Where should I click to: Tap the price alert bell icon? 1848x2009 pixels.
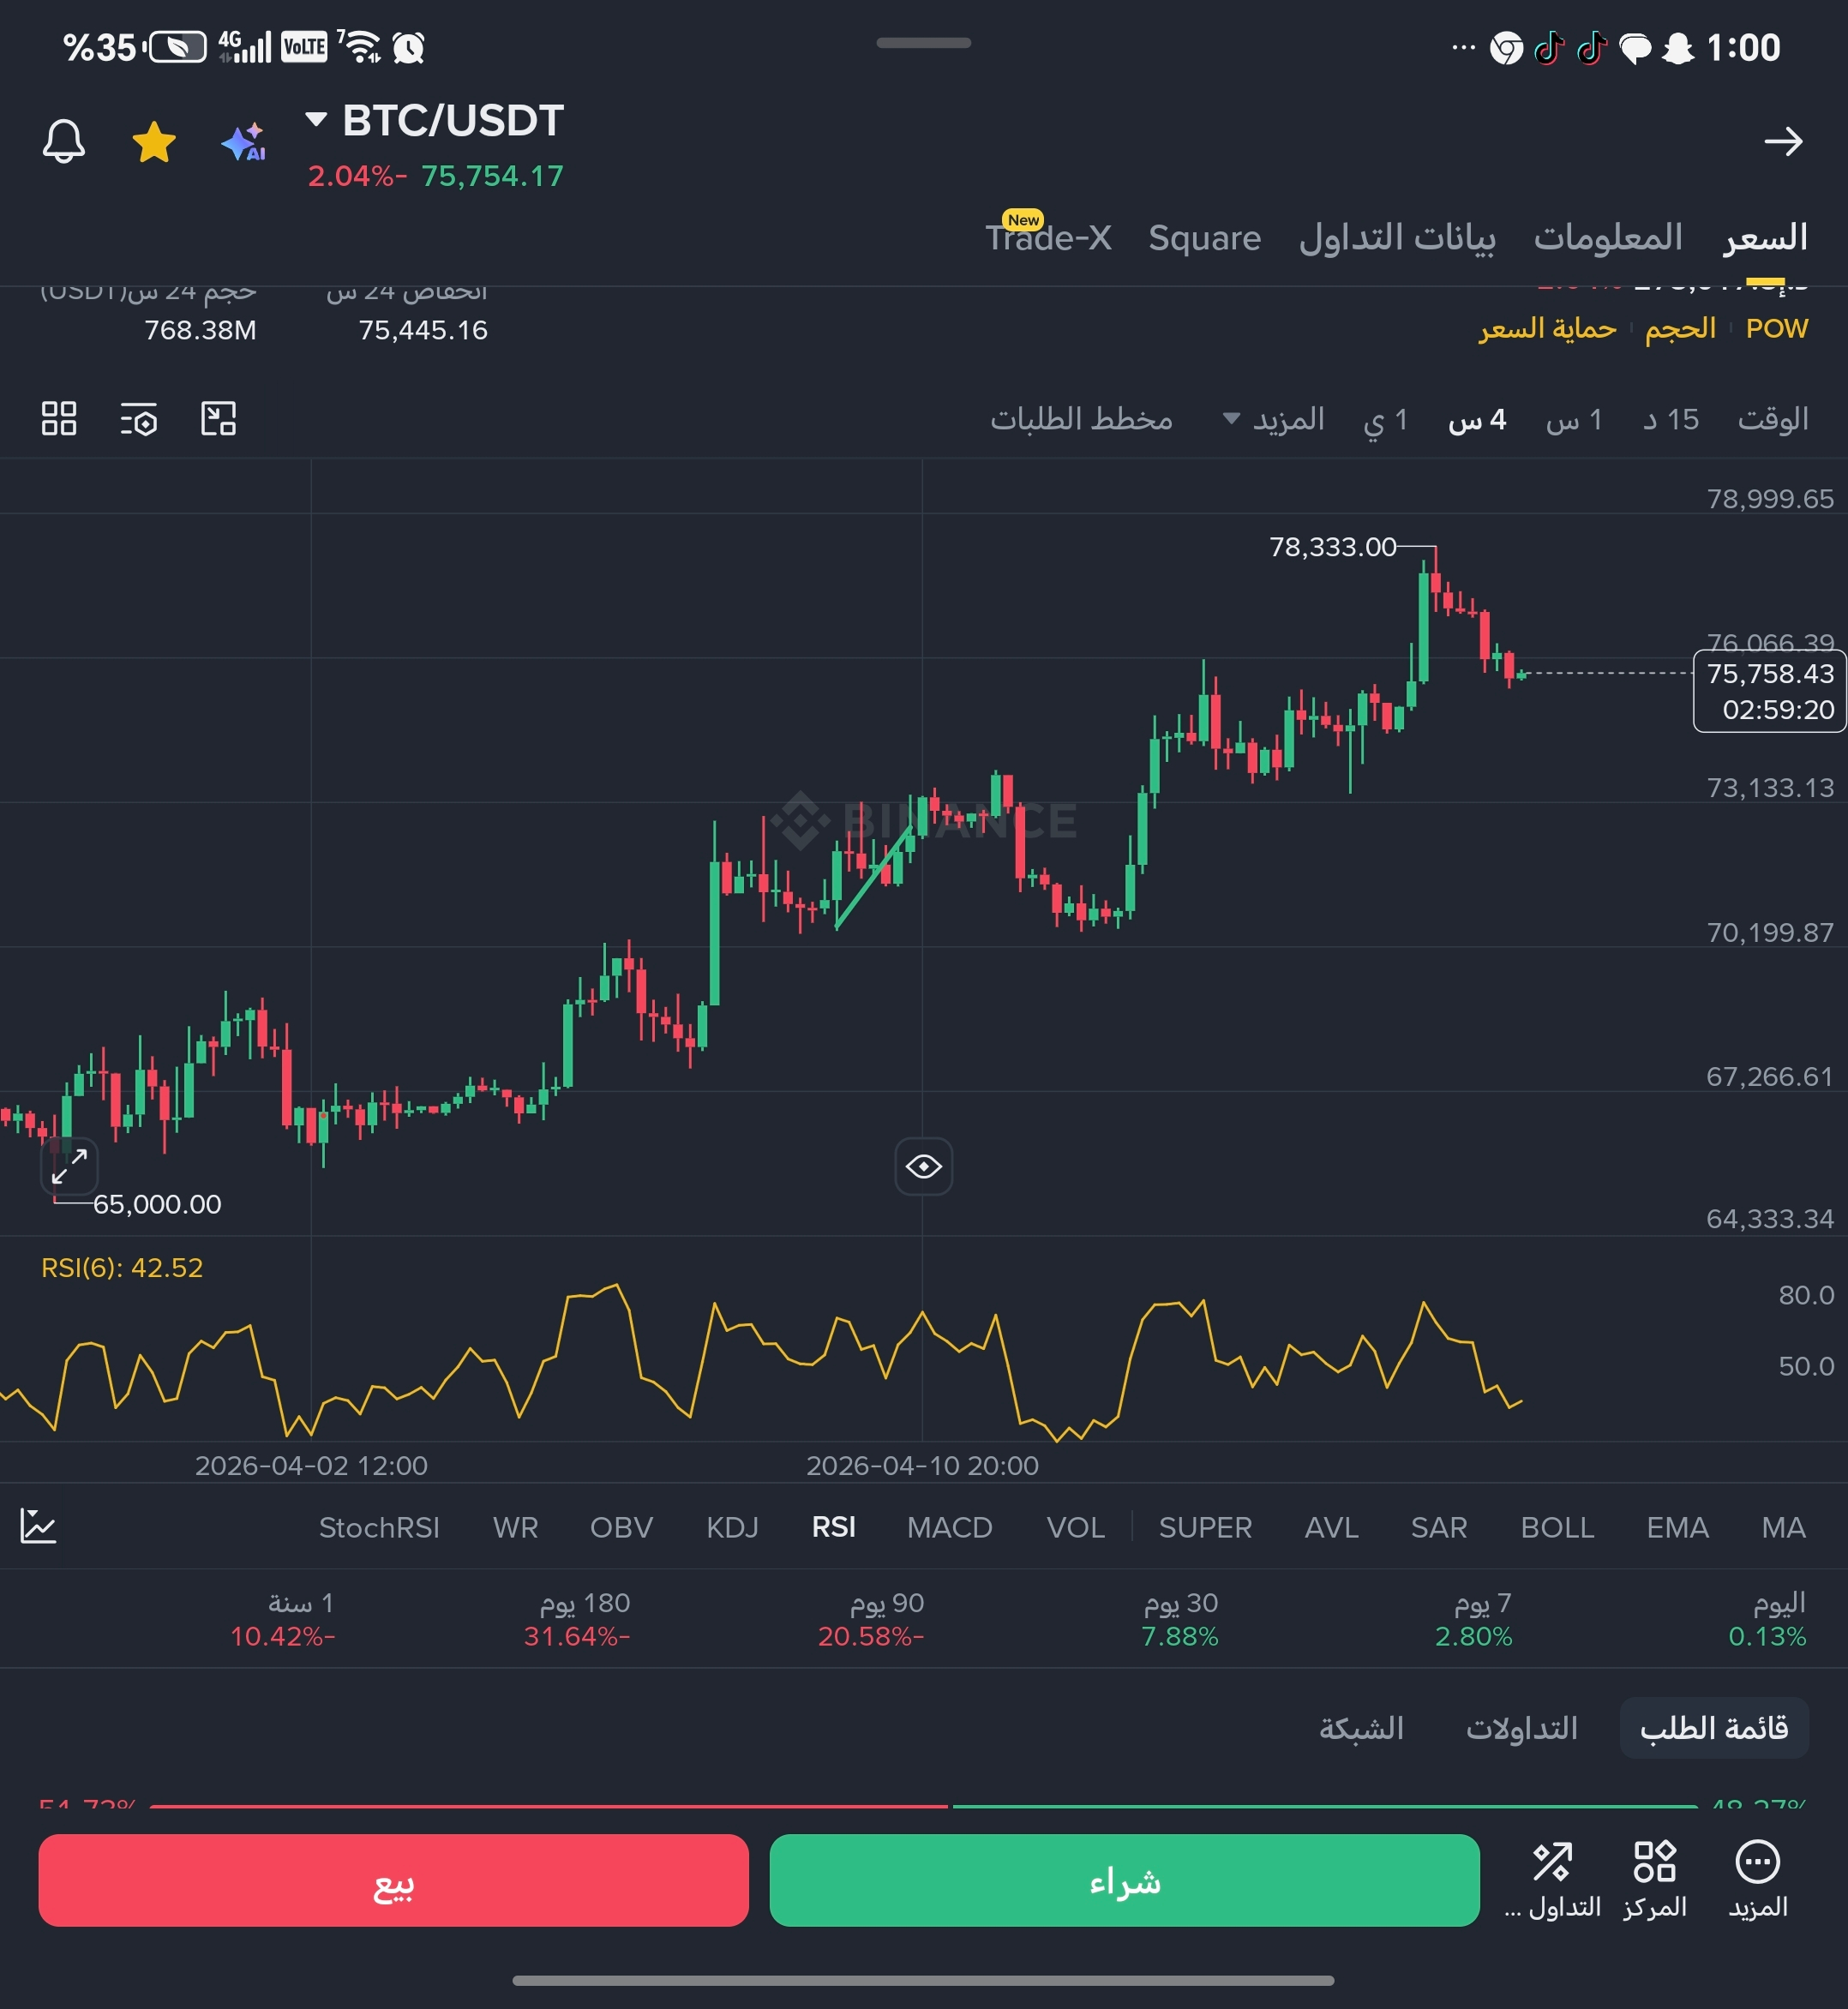pyautogui.click(x=64, y=142)
